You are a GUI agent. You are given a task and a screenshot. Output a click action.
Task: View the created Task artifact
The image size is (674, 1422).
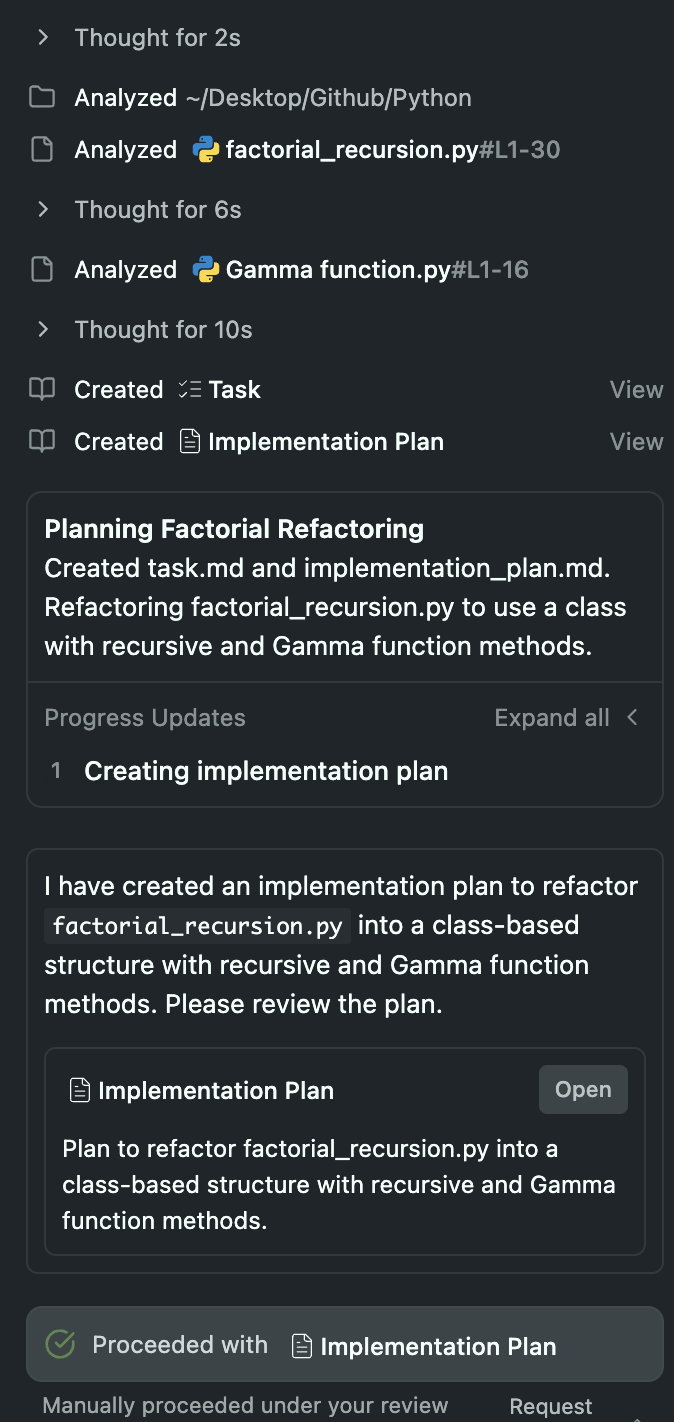click(637, 390)
